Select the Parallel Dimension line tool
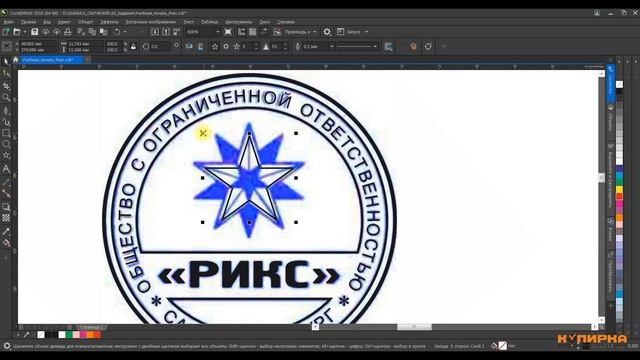 (x=6, y=182)
